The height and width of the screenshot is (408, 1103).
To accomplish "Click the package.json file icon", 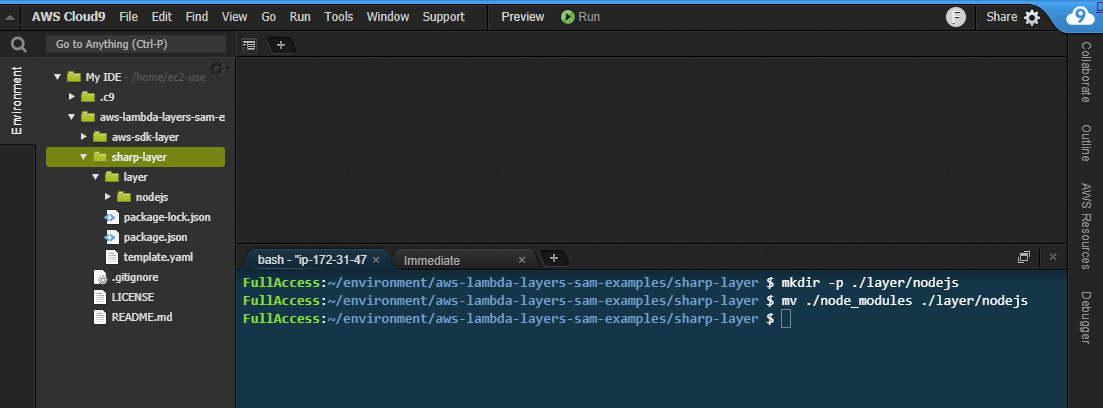I will [112, 237].
